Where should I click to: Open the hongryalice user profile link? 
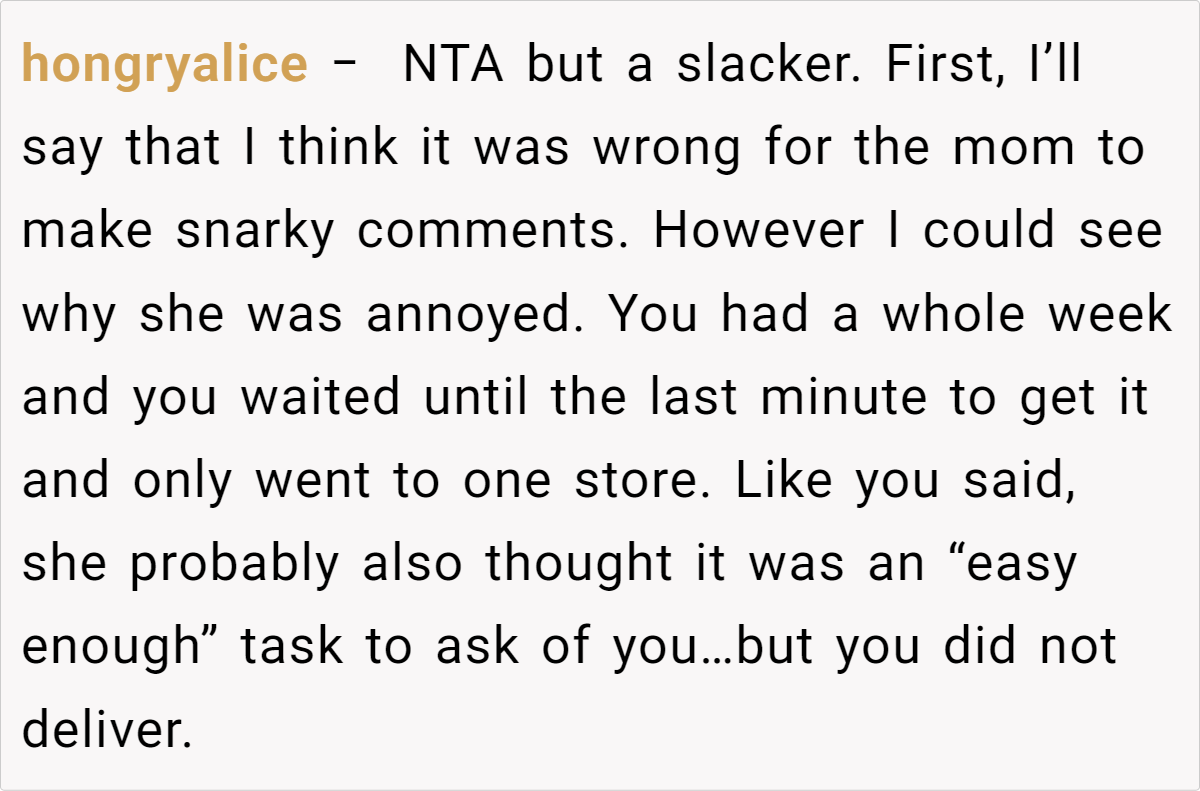pos(165,65)
